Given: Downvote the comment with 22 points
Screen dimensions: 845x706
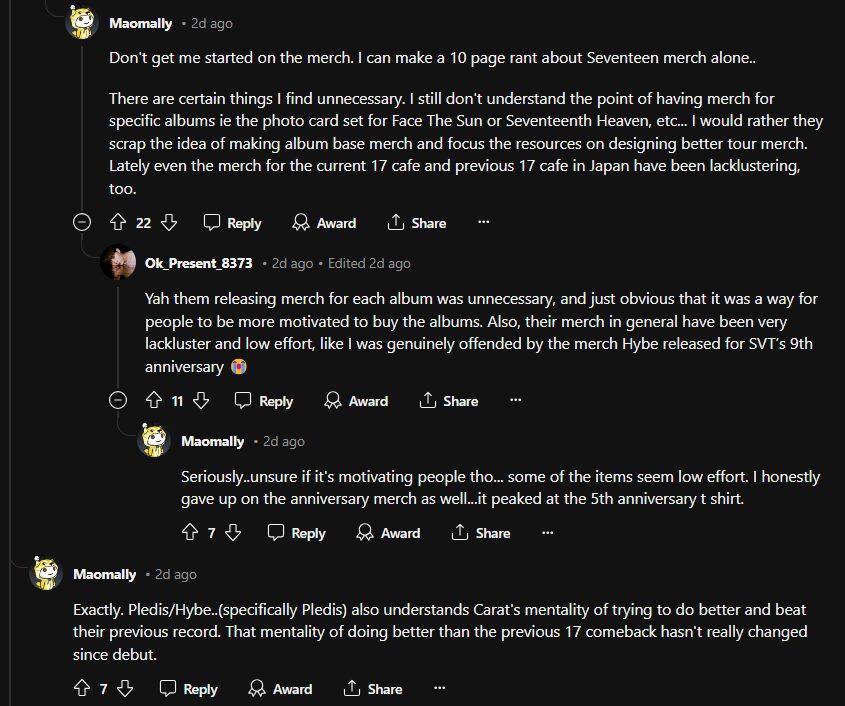Looking at the screenshot, I should 169,223.
